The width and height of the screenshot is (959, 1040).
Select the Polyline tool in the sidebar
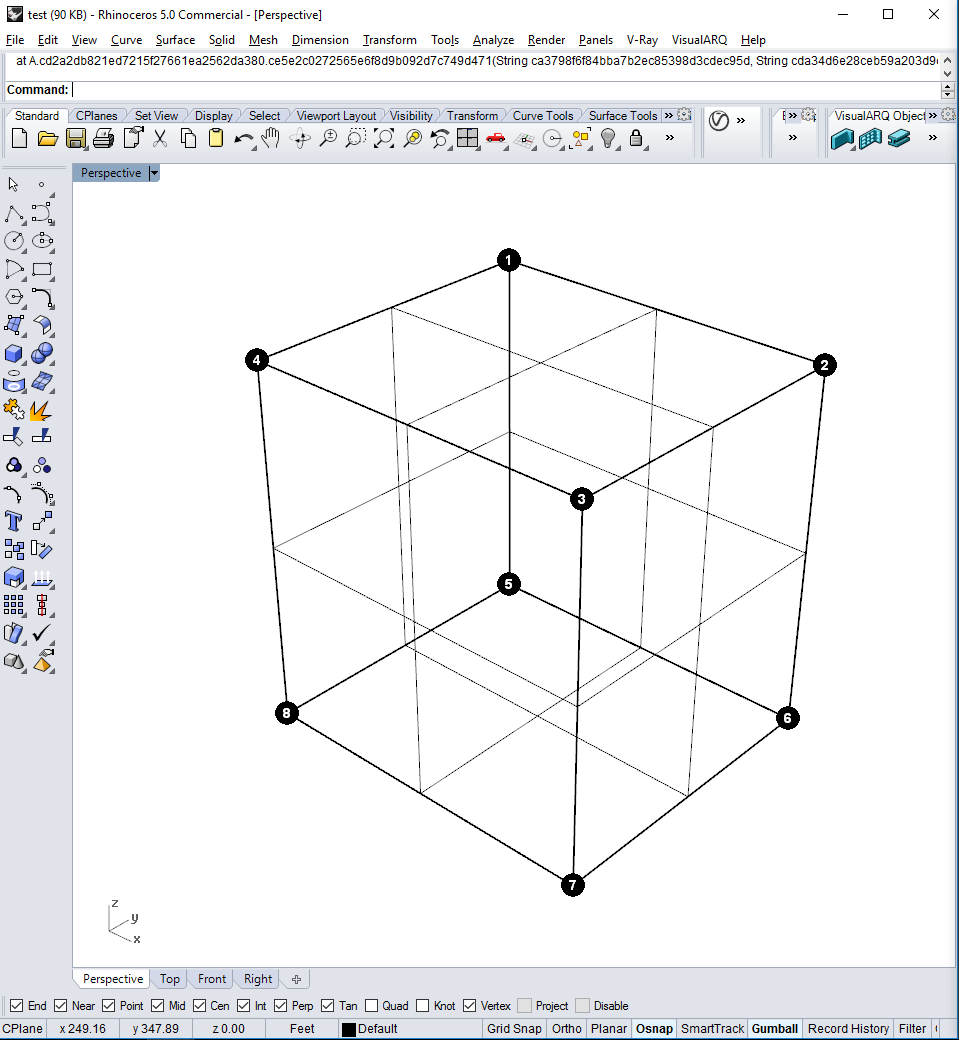click(14, 214)
